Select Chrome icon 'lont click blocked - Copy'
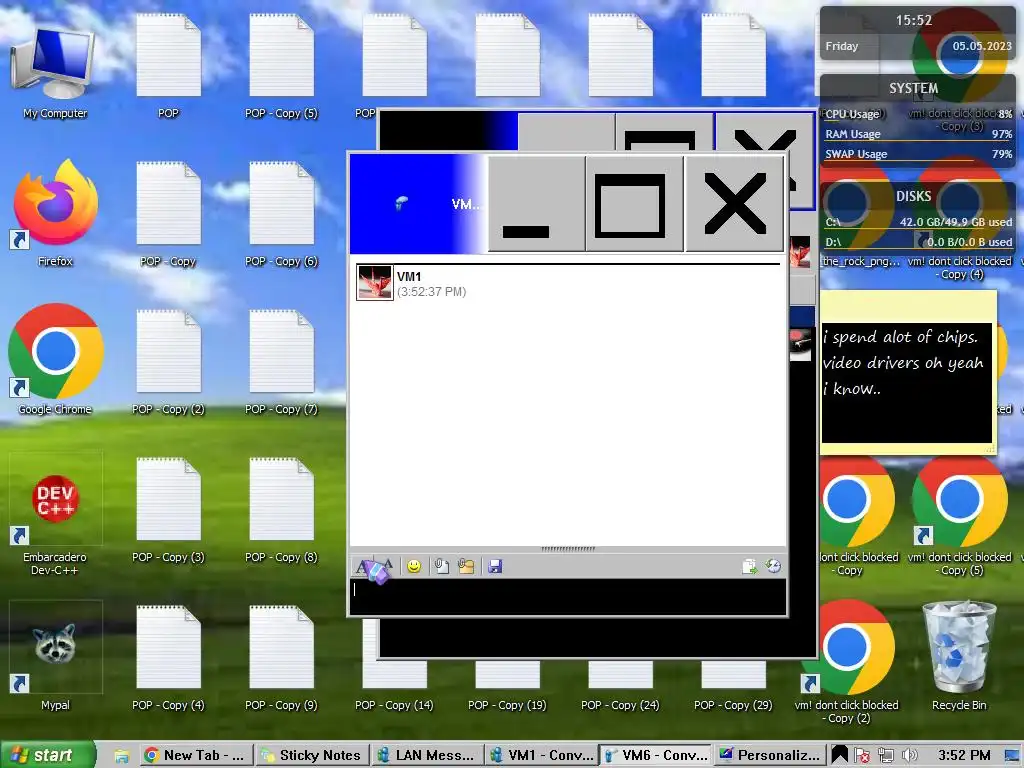Screen dimensions: 1024x768 (x=854, y=516)
